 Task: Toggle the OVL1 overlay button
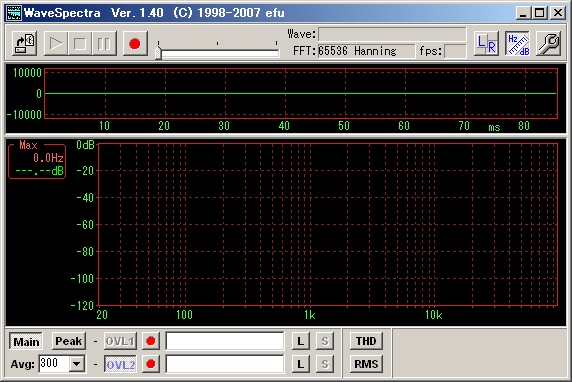coord(120,341)
